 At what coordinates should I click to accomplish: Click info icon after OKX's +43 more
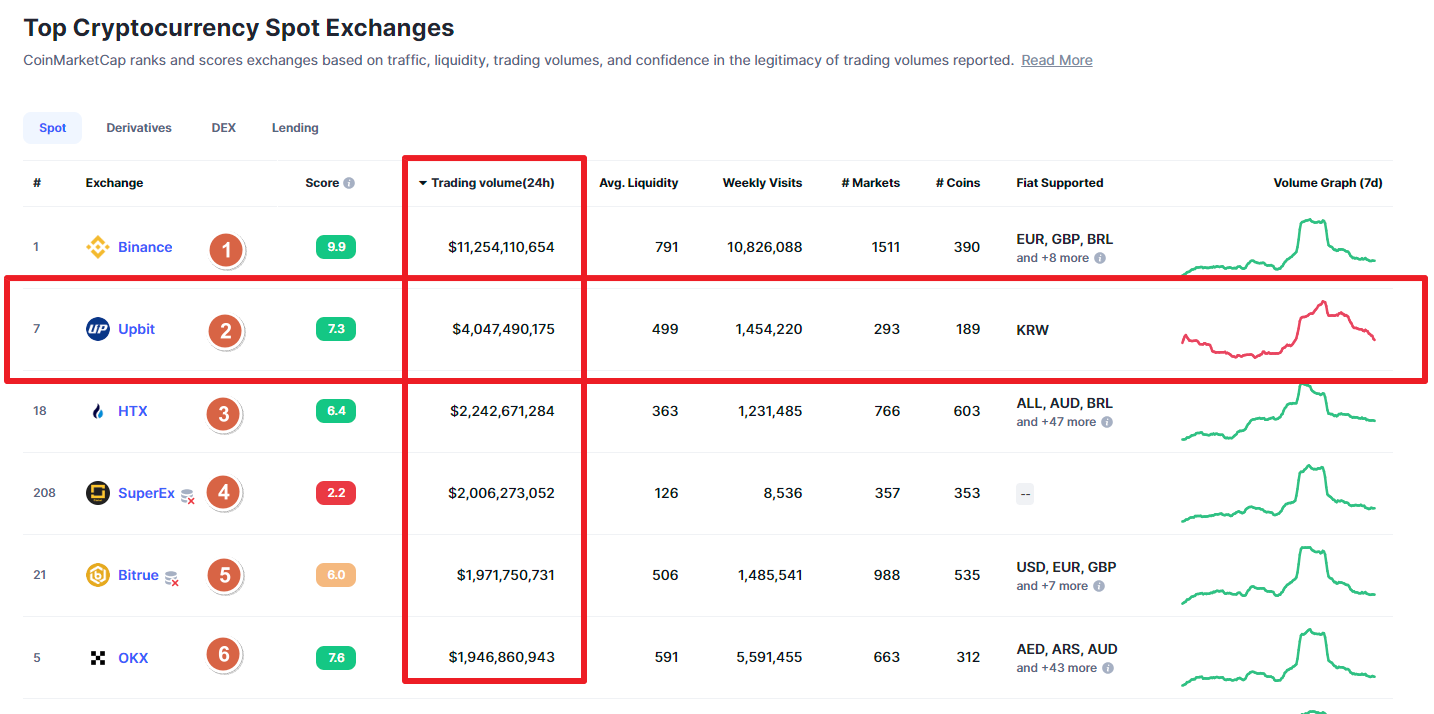[1107, 668]
